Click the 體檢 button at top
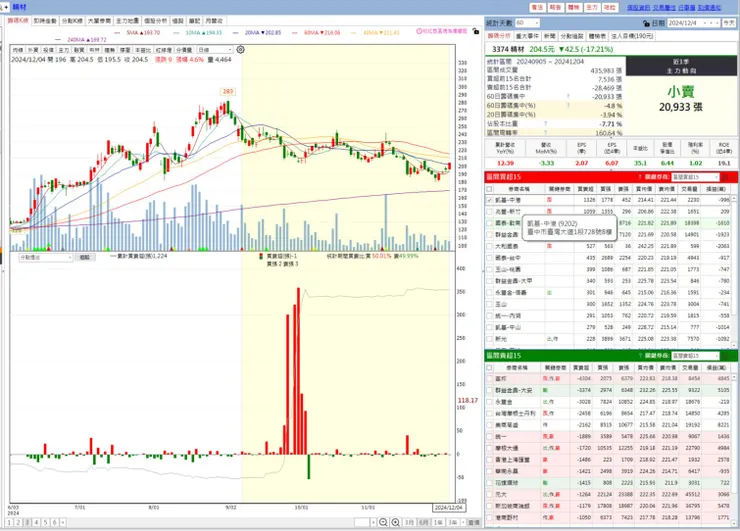The image size is (740, 531). (x=573, y=8)
